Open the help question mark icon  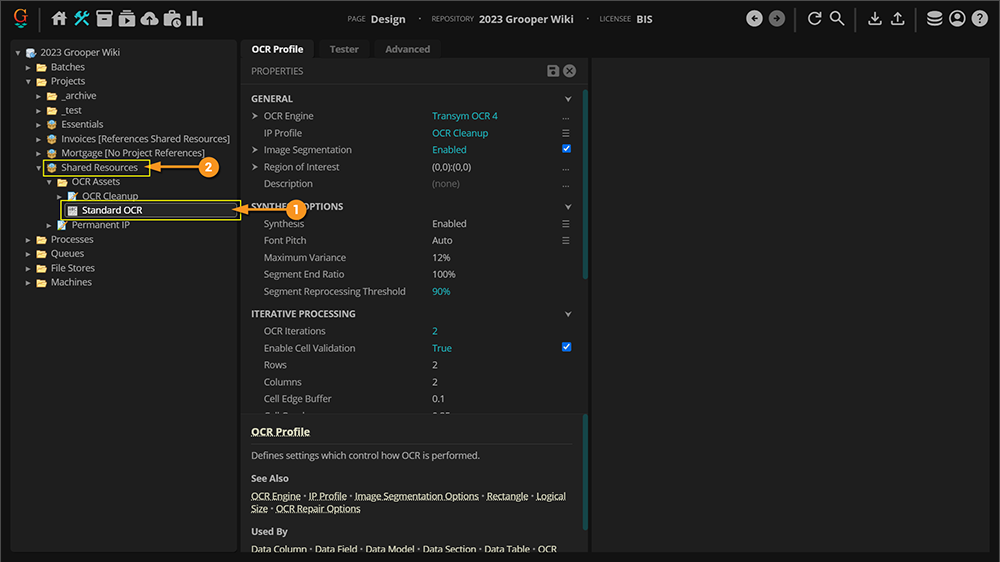pos(979,18)
